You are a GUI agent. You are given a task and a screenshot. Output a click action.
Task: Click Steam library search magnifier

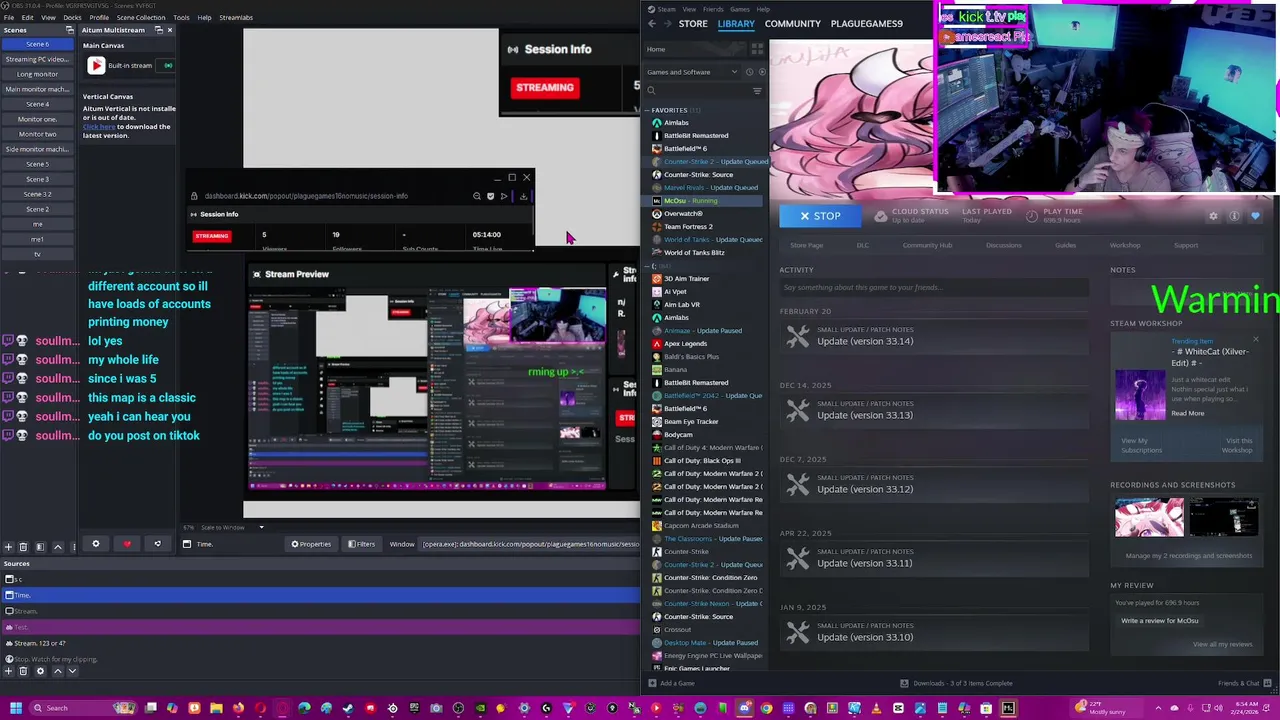pyautogui.click(x=651, y=91)
